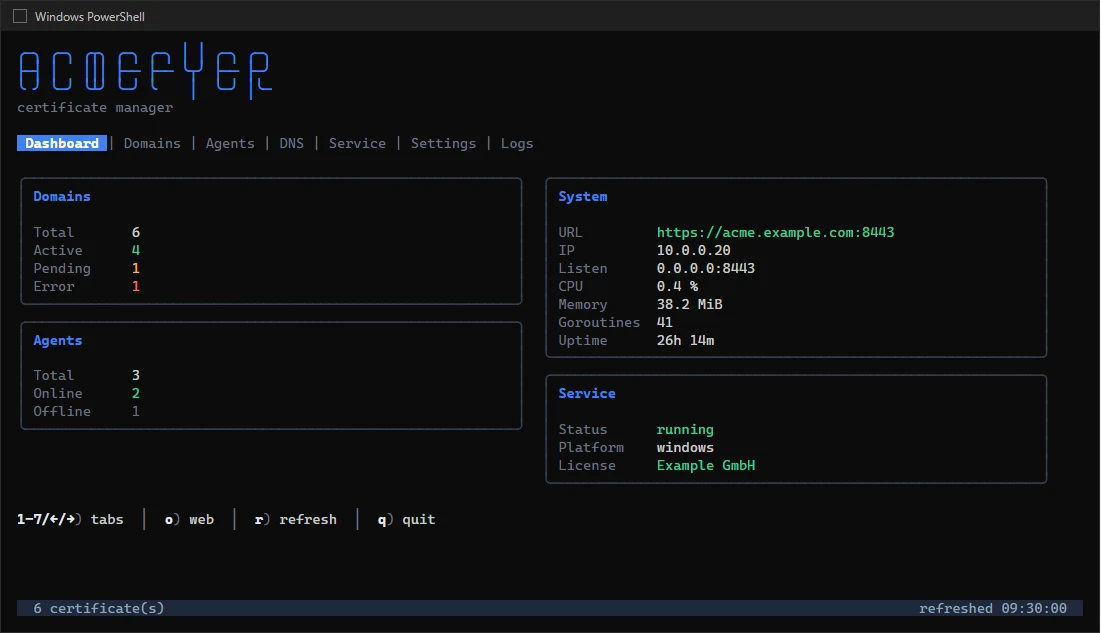Click the PowerShell window icon in title bar
The height and width of the screenshot is (633, 1101).
20,16
